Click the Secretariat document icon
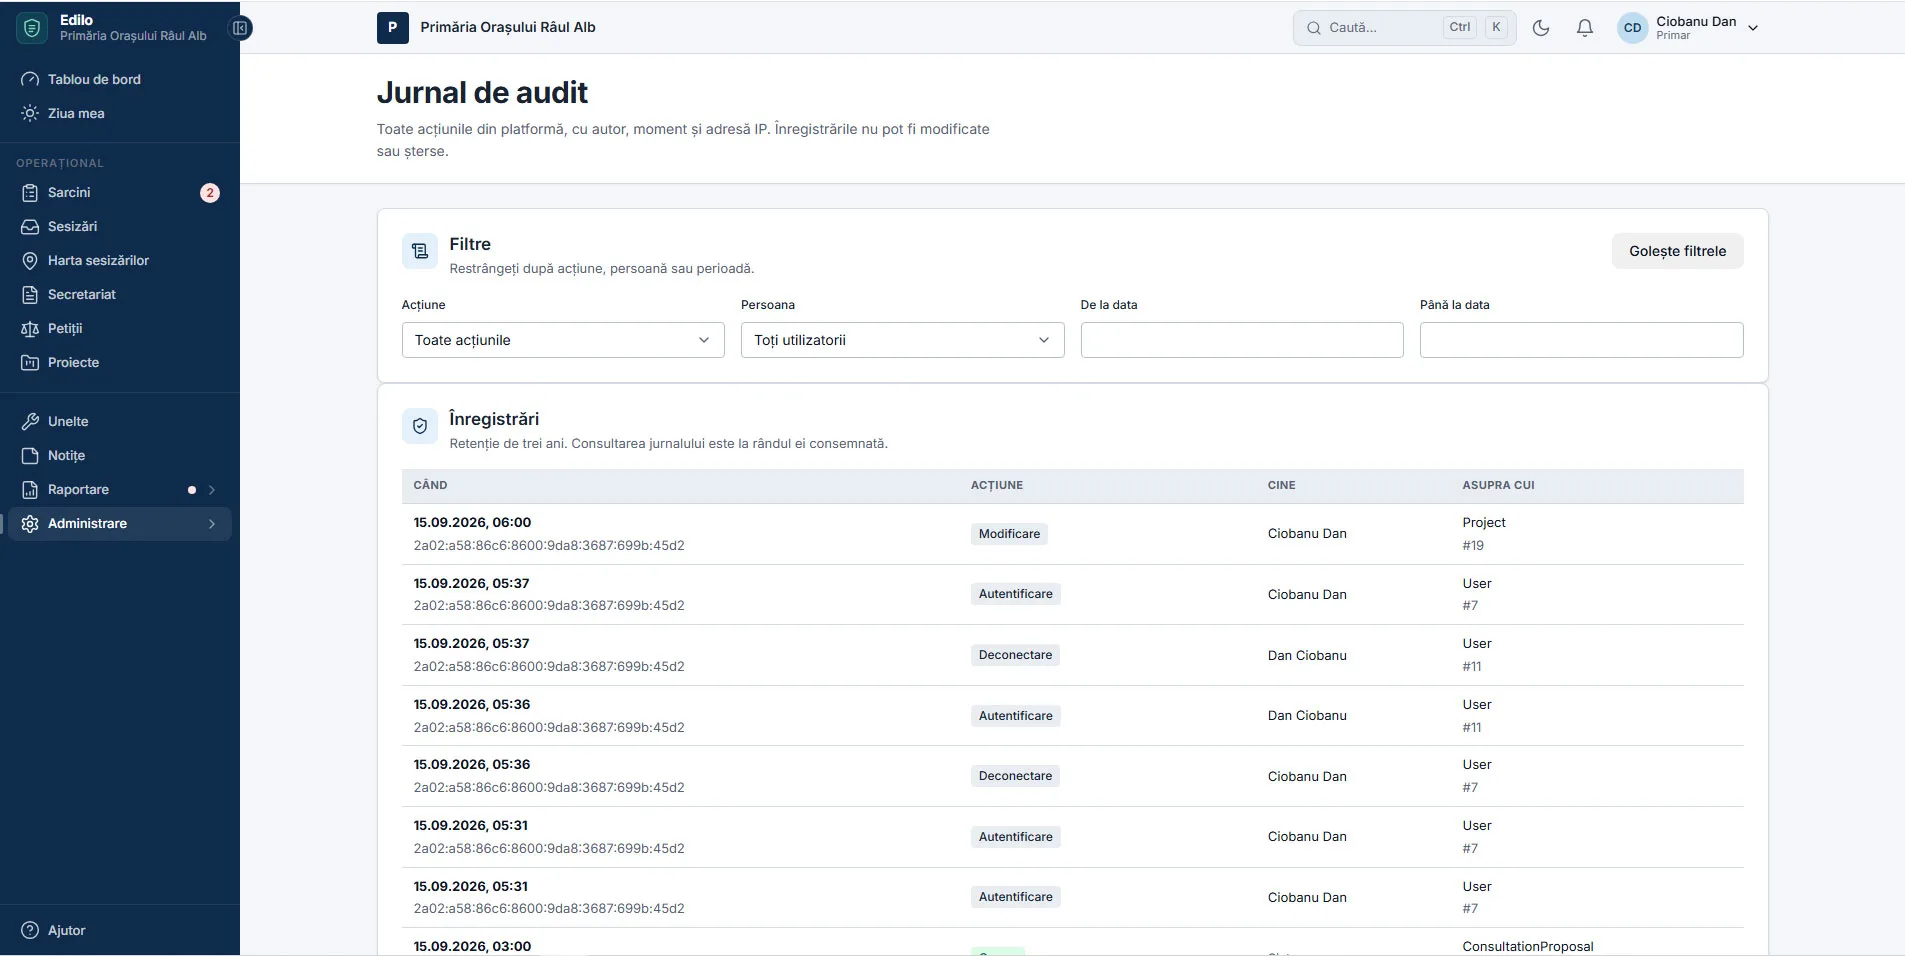 click(30, 294)
